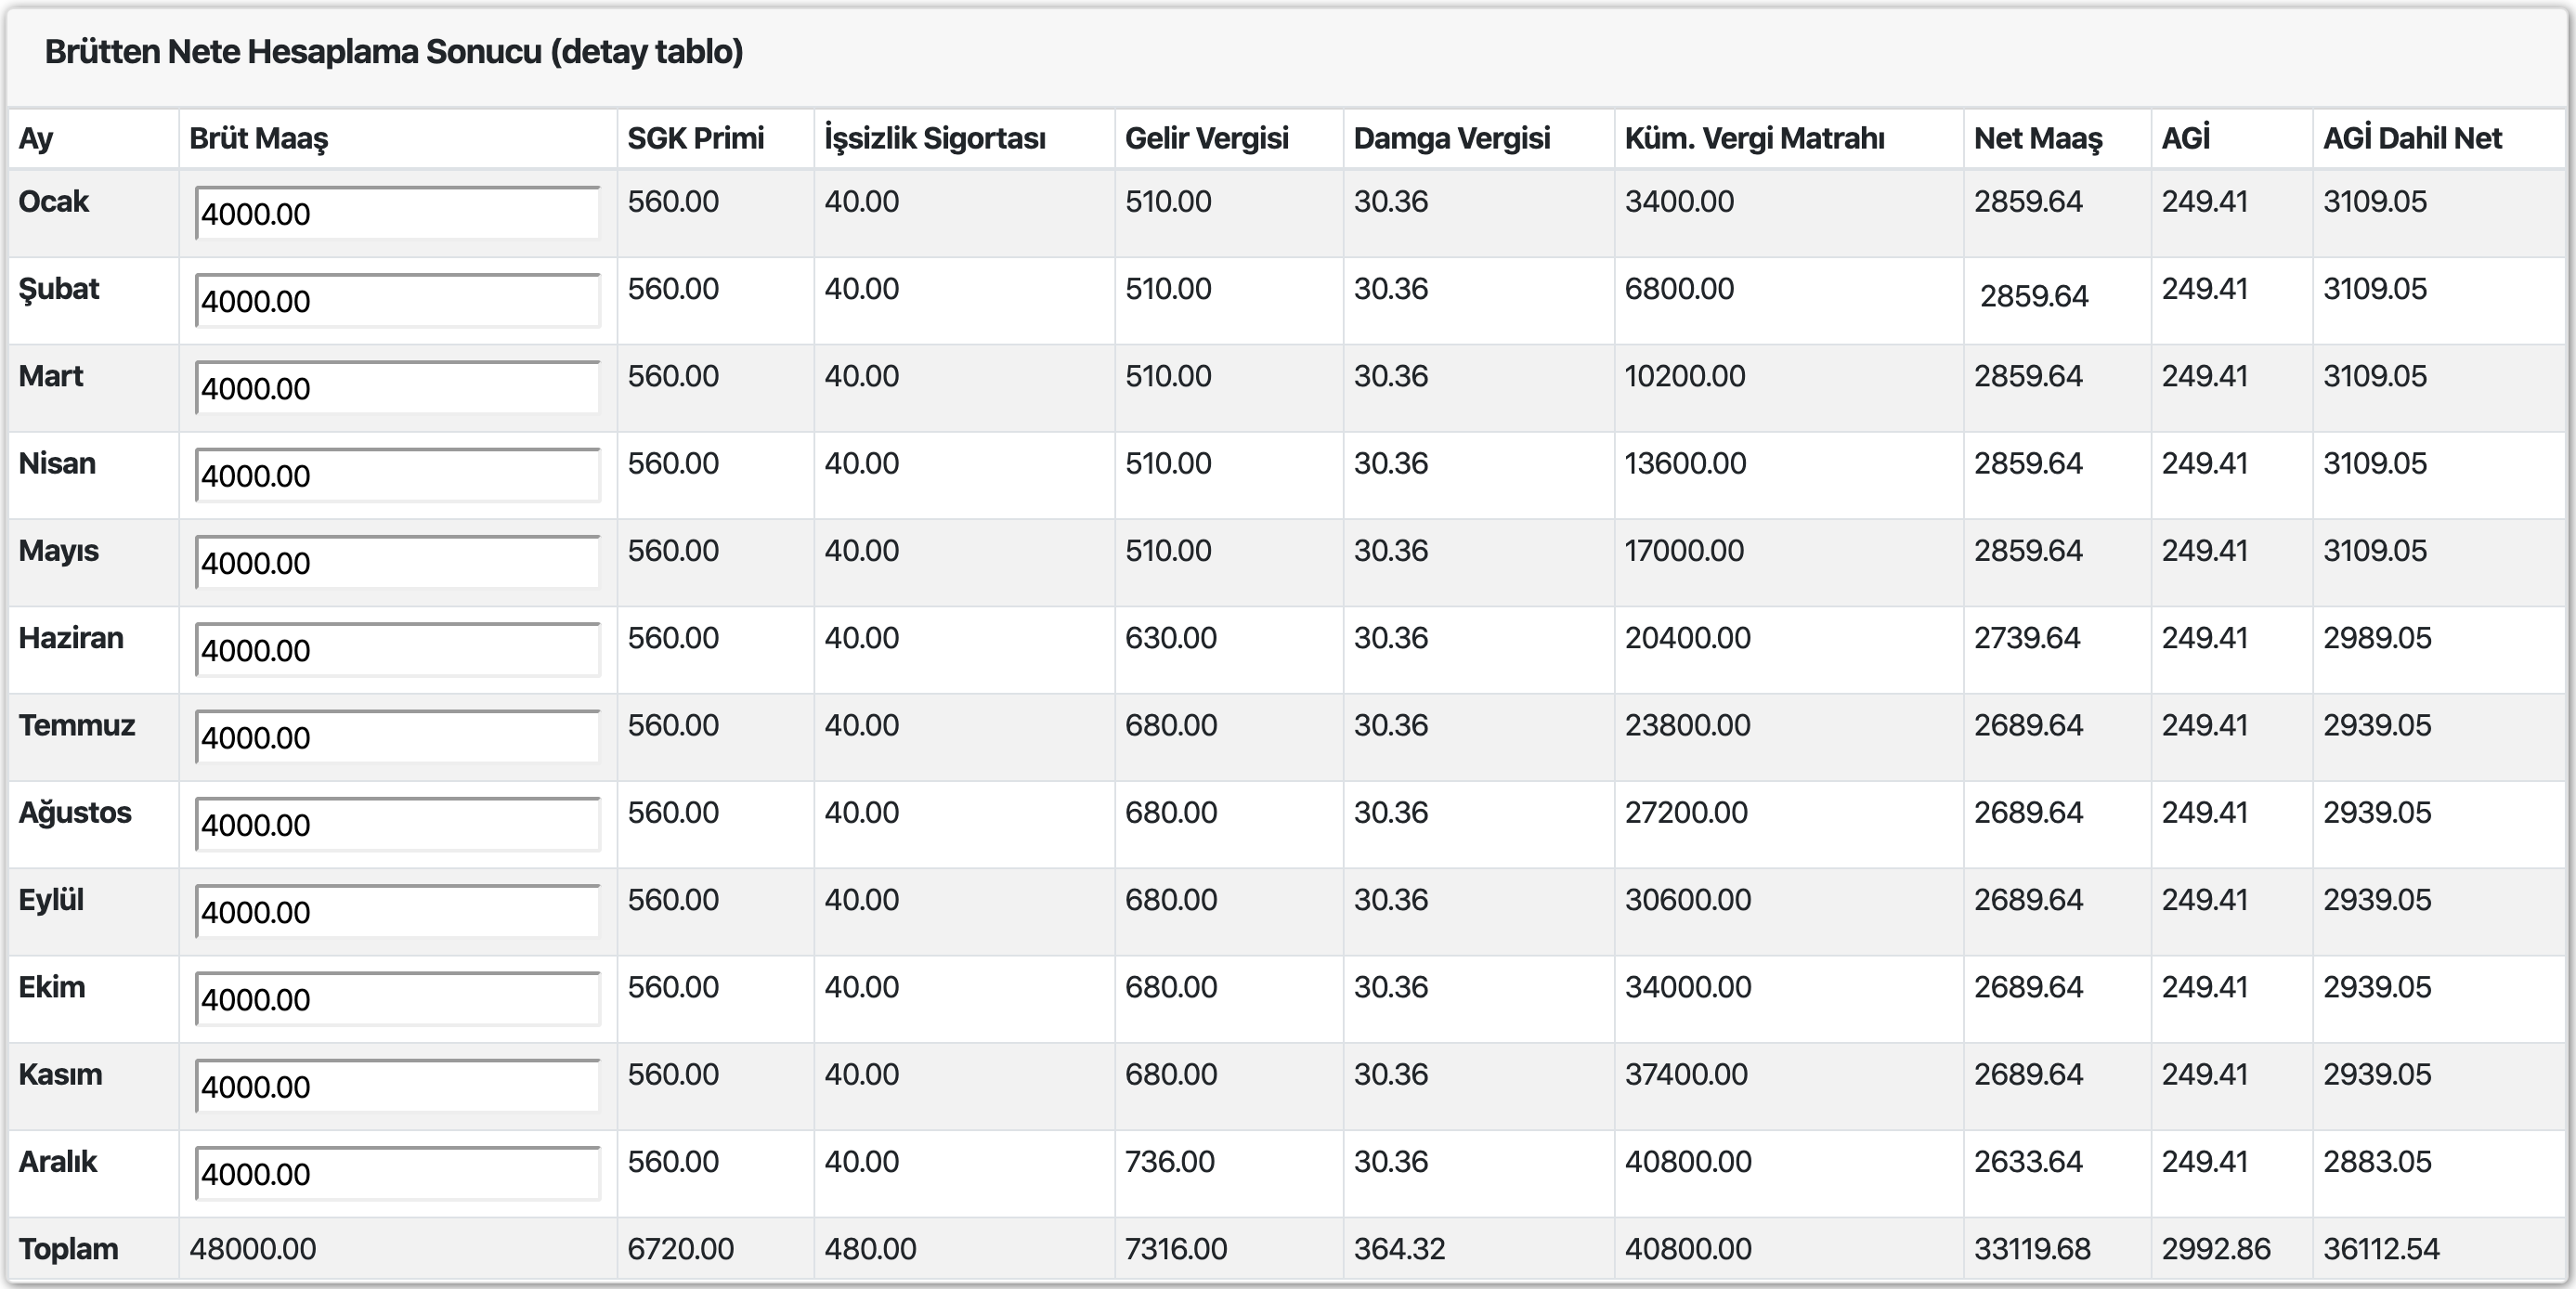Click the 'Ay' column header
The image size is (2576, 1289).
(x=36, y=139)
